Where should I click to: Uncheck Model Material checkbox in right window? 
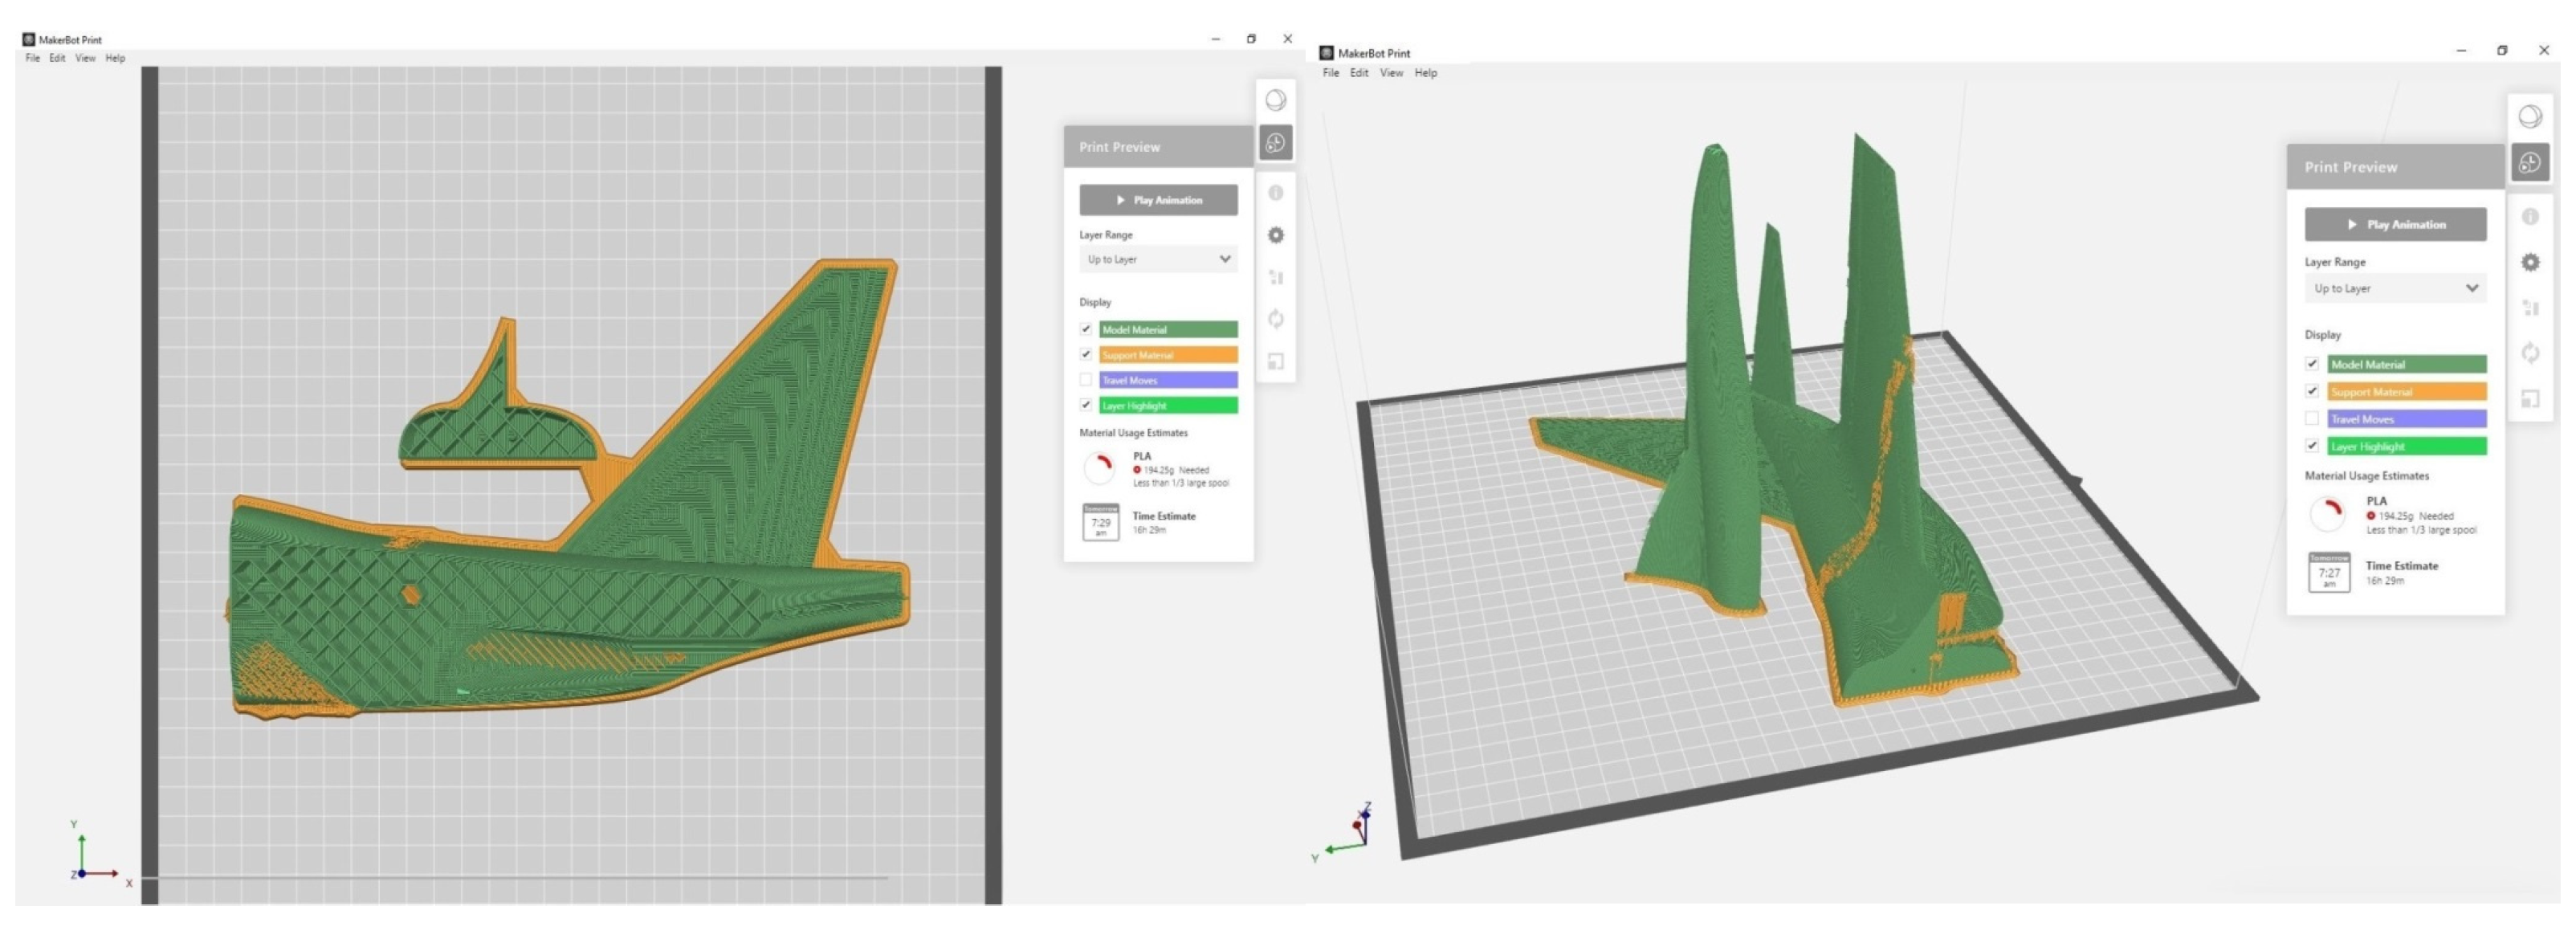coord(2312,364)
